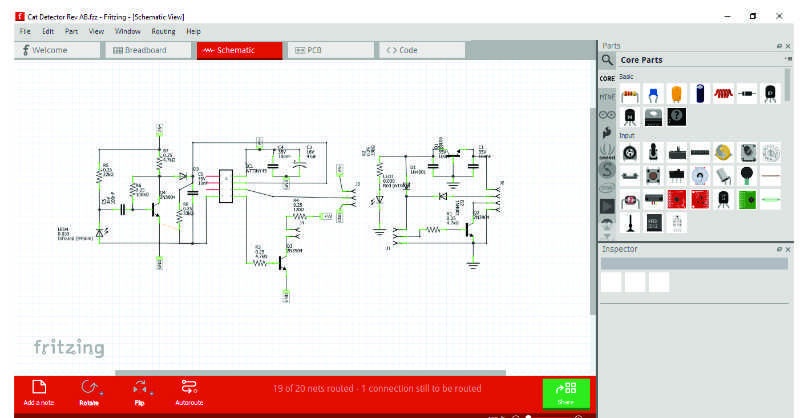Switch to the Welcome tab
This screenshot has width=800, height=418.
[57, 50]
